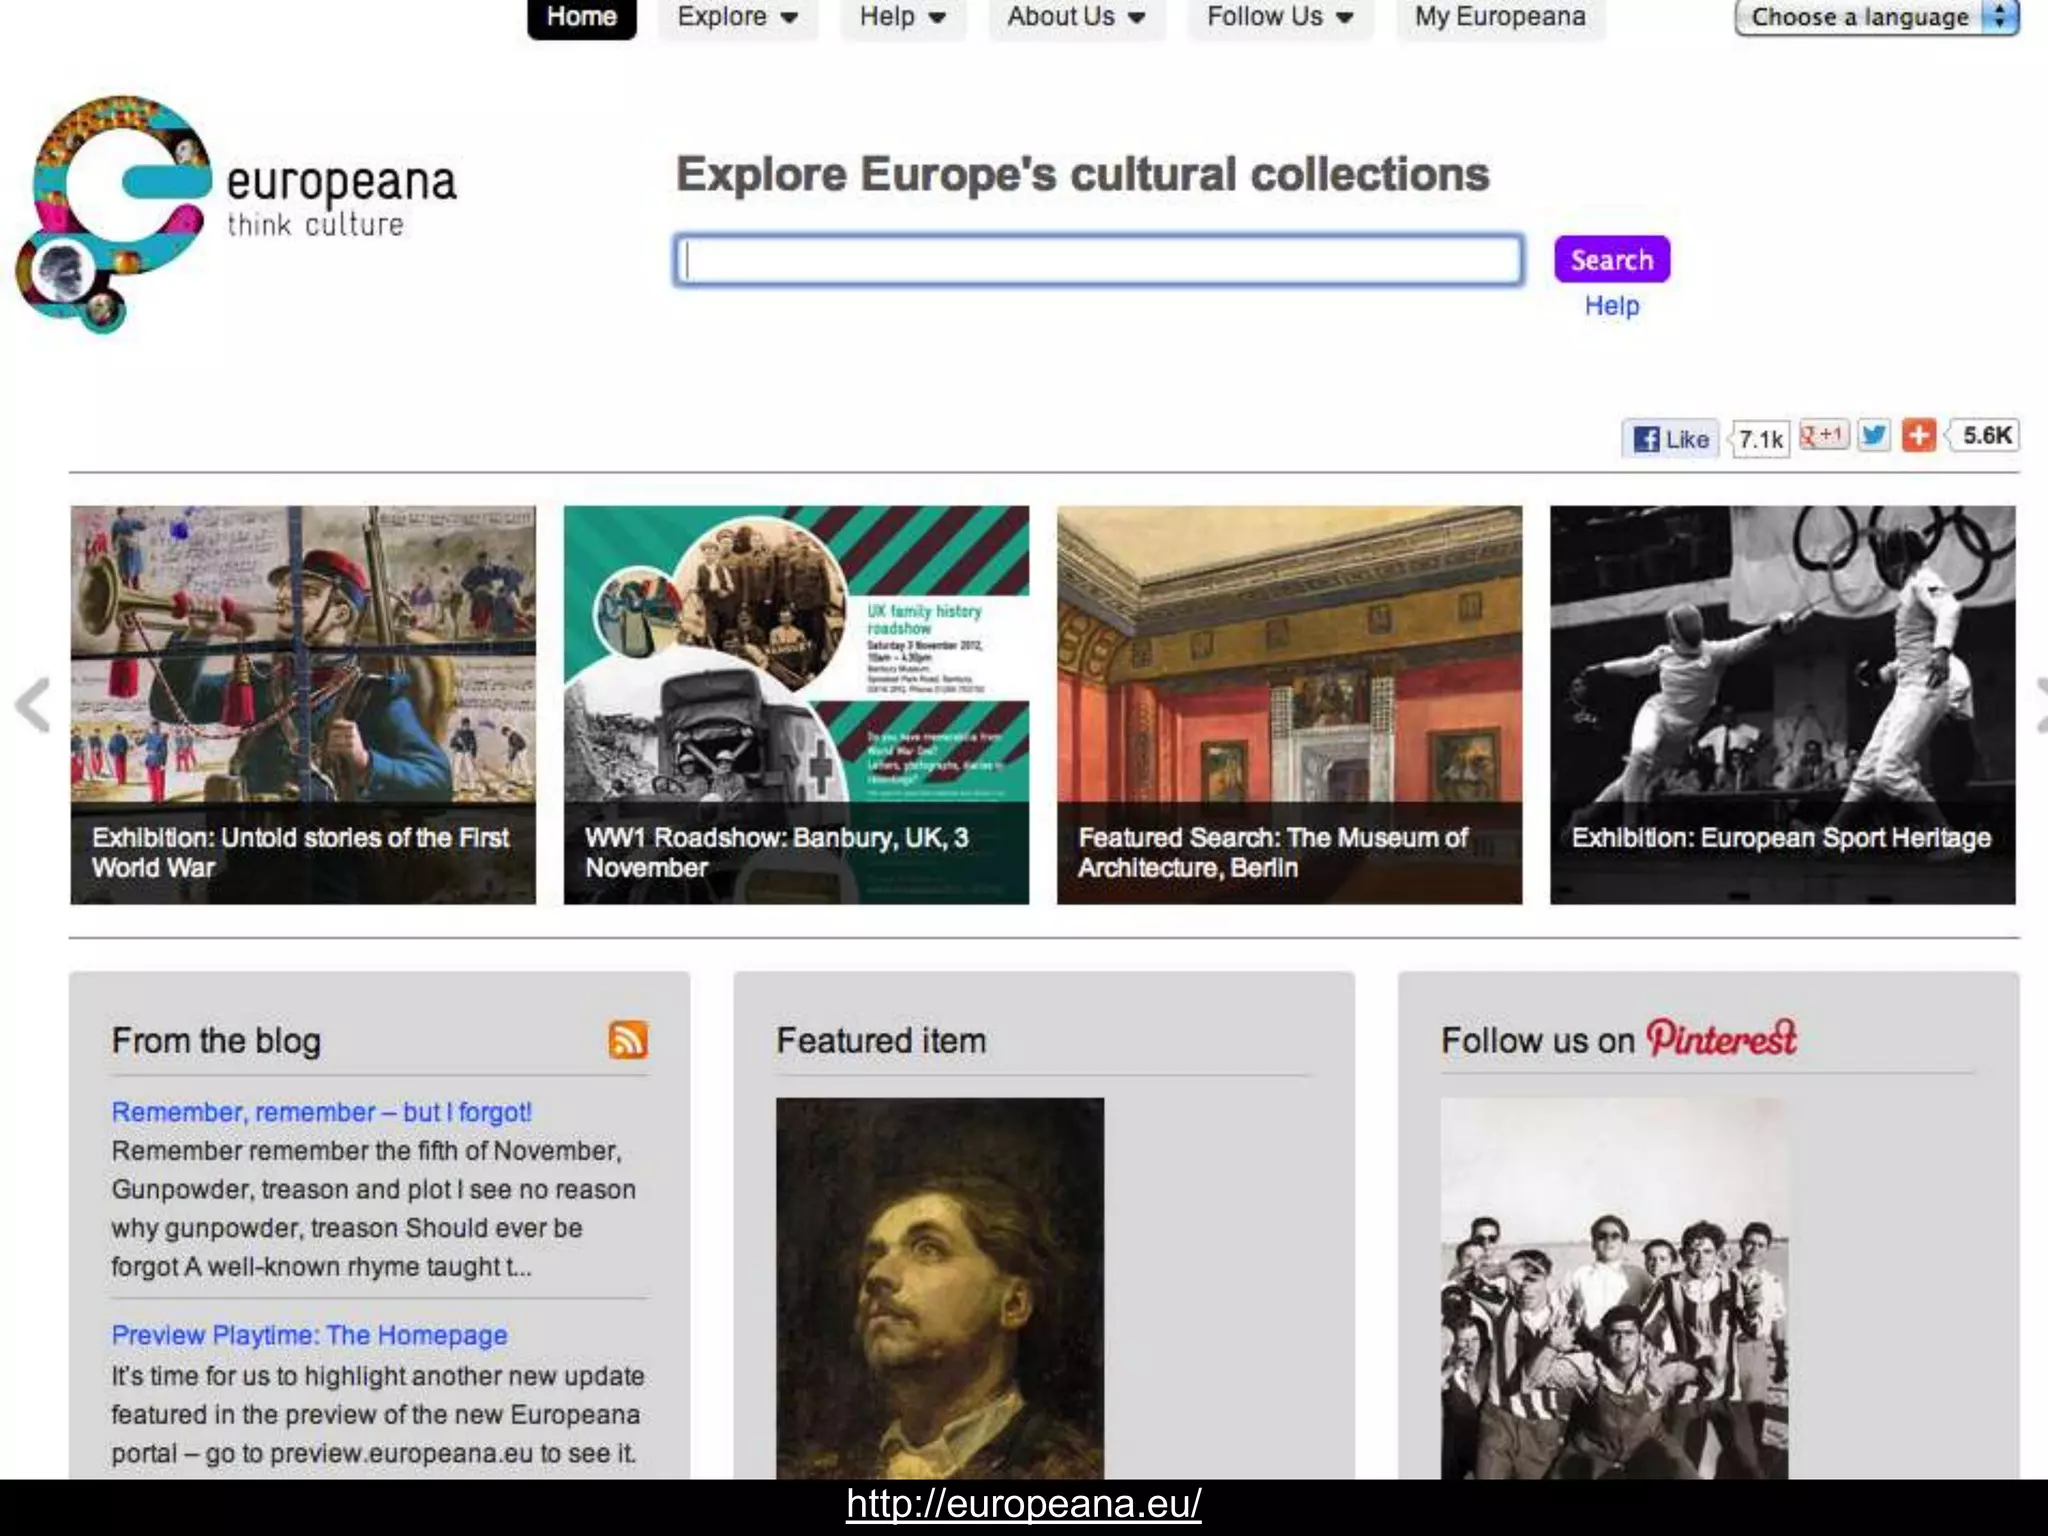This screenshot has height=1536, width=2048.
Task: Click the Help link under Search
Action: 1611,306
